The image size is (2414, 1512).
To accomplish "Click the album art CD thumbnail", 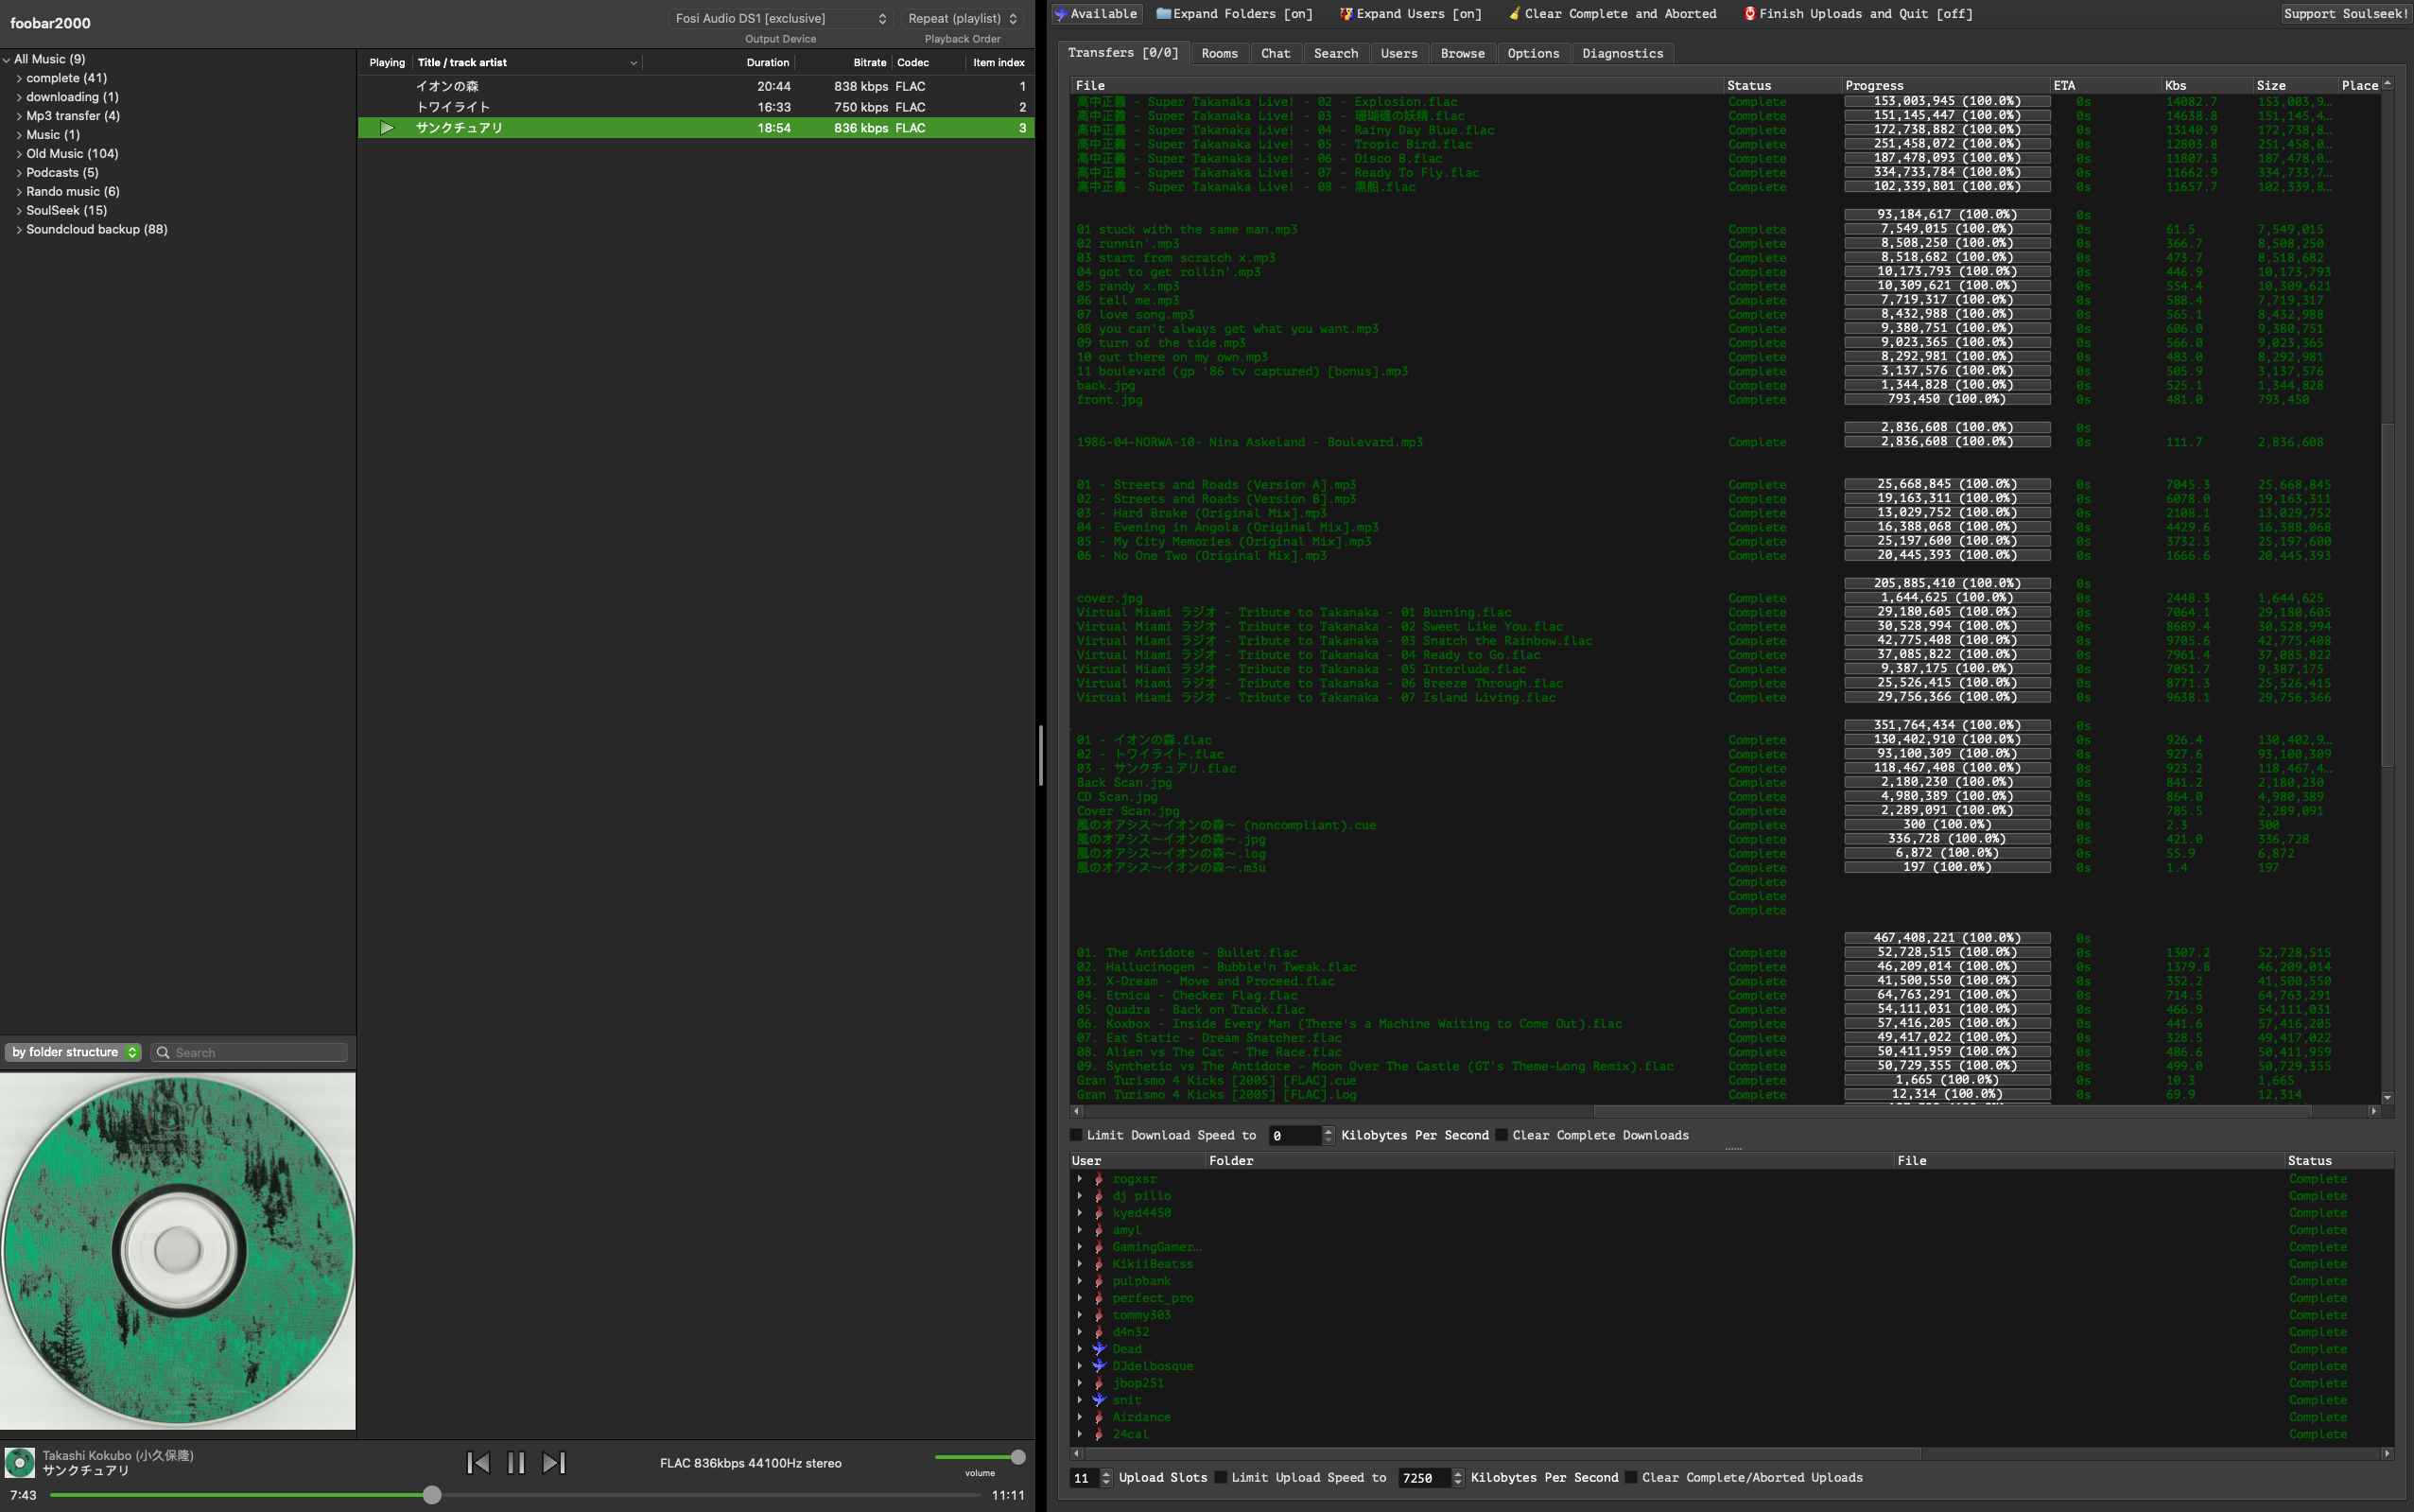I will coord(178,1251).
